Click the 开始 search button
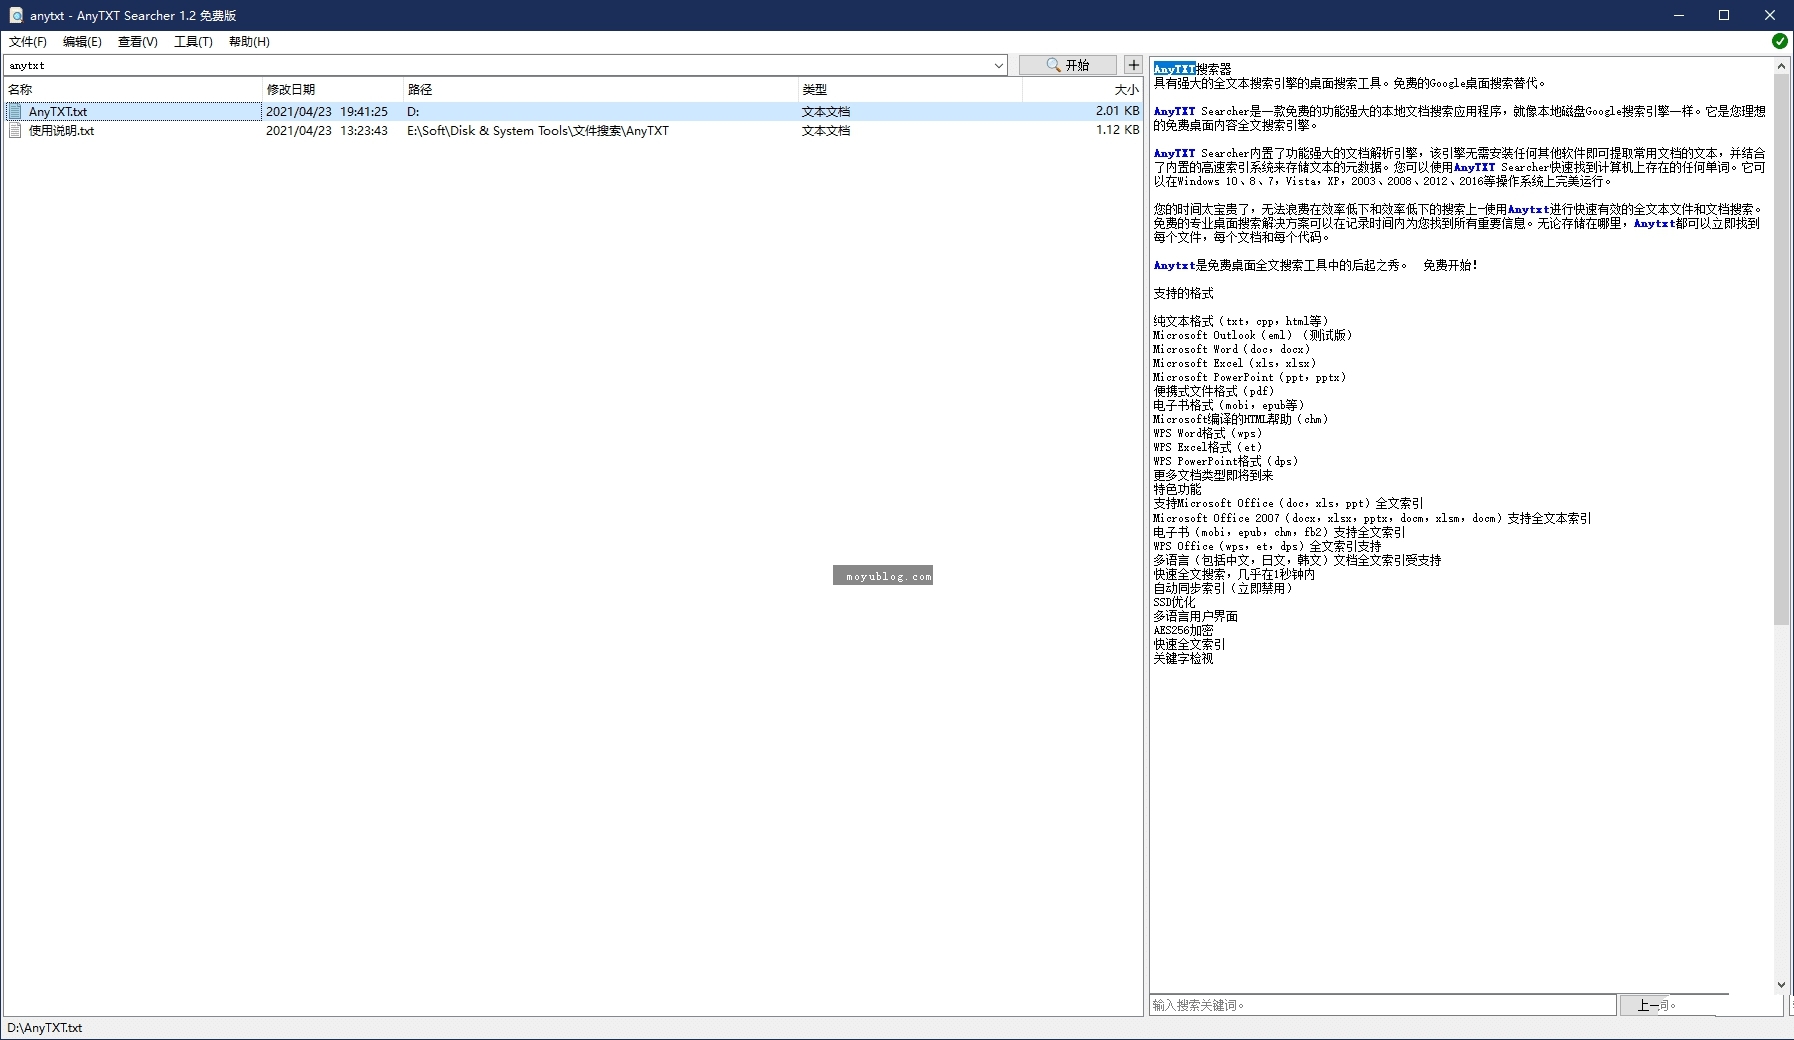Viewport: 1794px width, 1040px height. tap(1068, 65)
